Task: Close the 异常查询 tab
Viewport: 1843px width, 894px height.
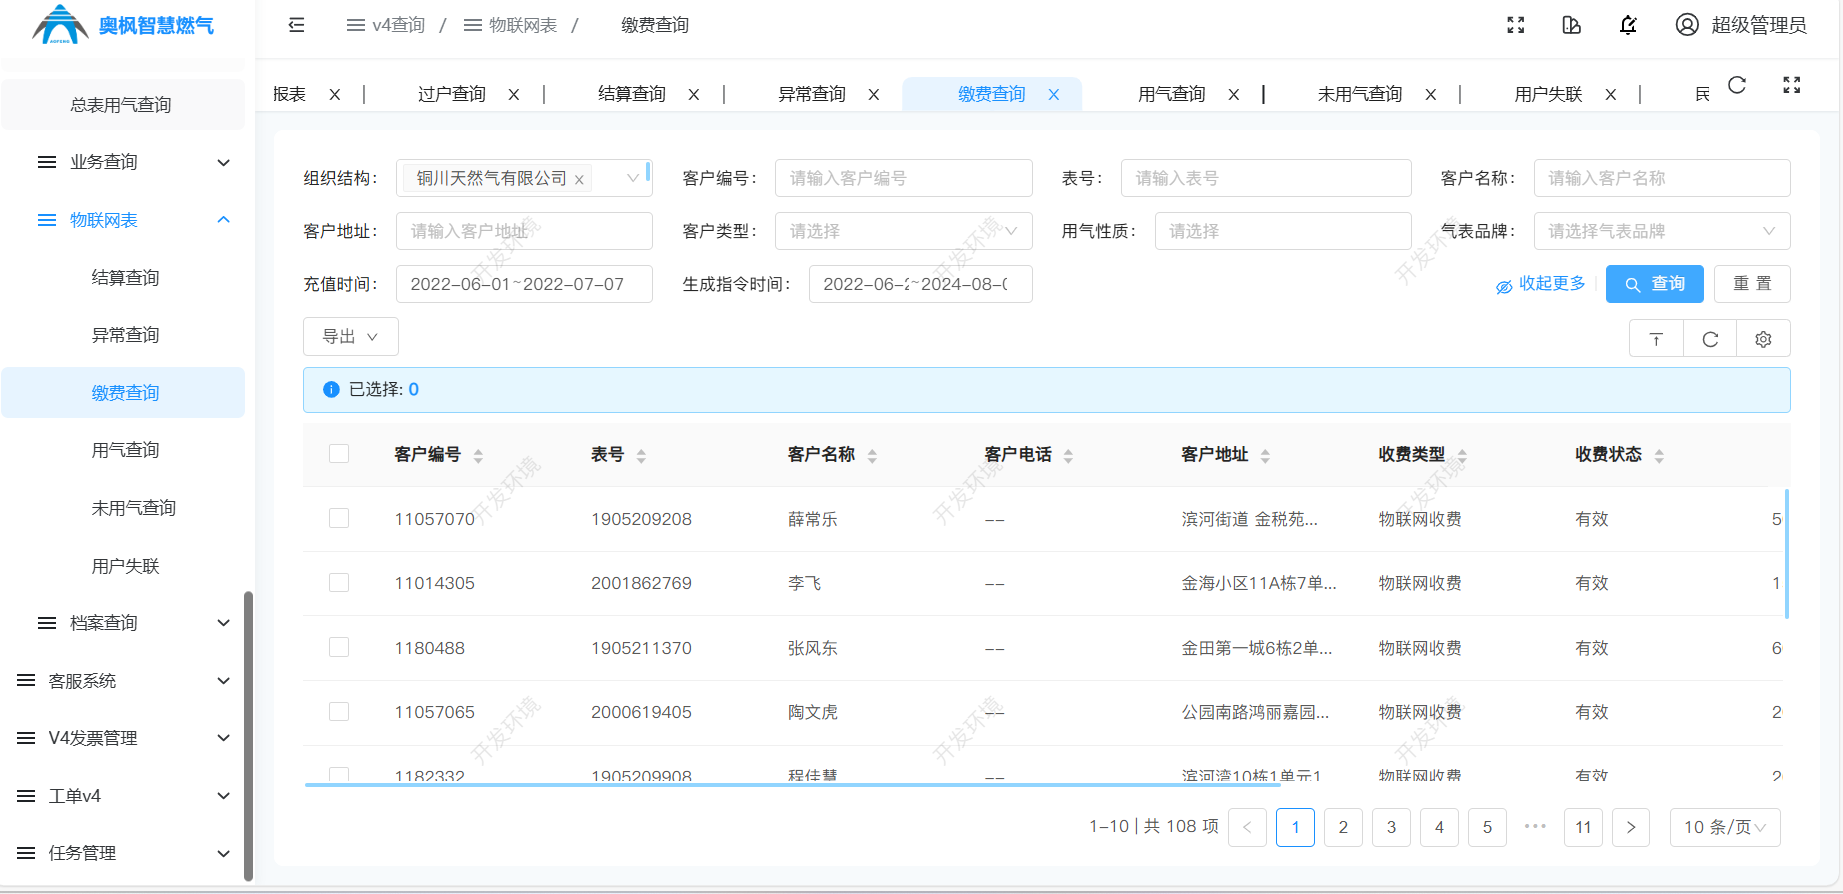Action: [x=874, y=94]
